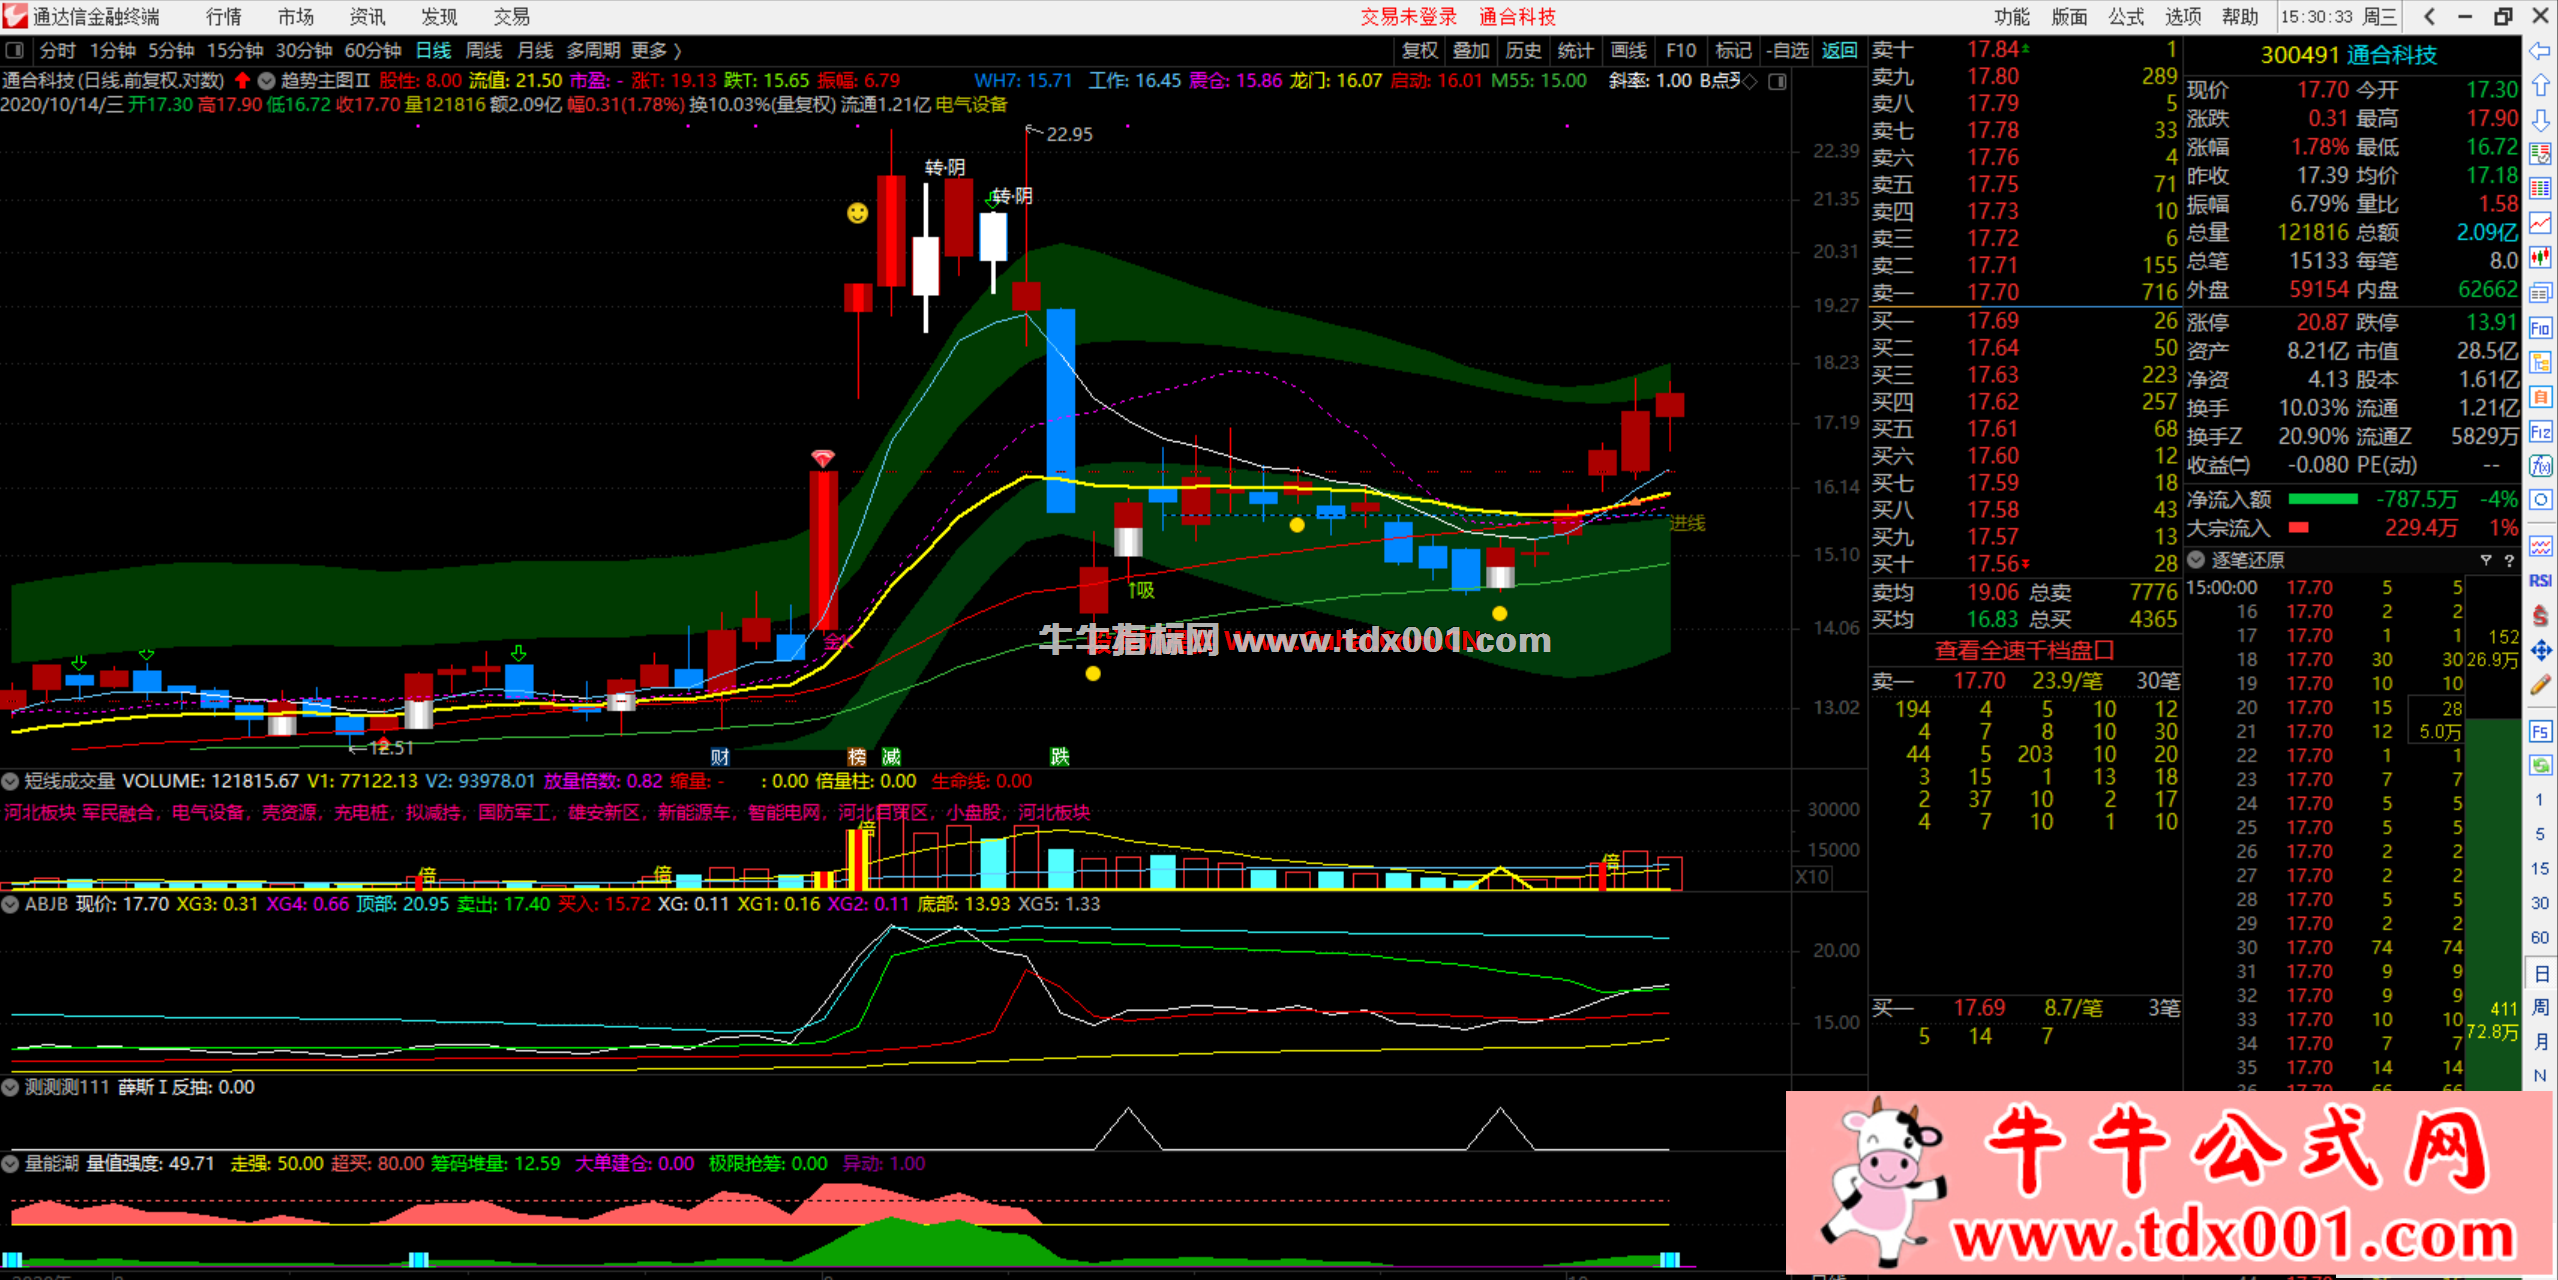Click the -自选 remove watchlist button
This screenshot has height=1280, width=2558.
(x=1787, y=50)
